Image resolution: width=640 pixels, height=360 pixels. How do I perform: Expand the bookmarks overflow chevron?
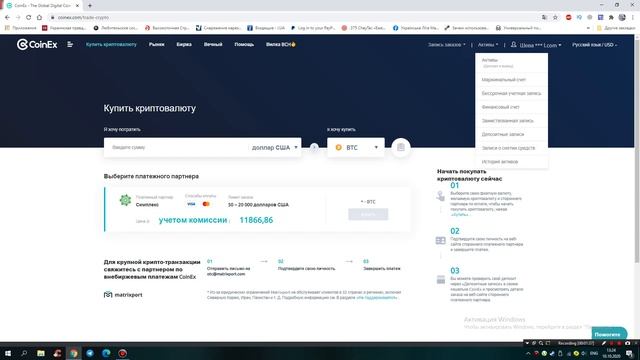[x=588, y=28]
